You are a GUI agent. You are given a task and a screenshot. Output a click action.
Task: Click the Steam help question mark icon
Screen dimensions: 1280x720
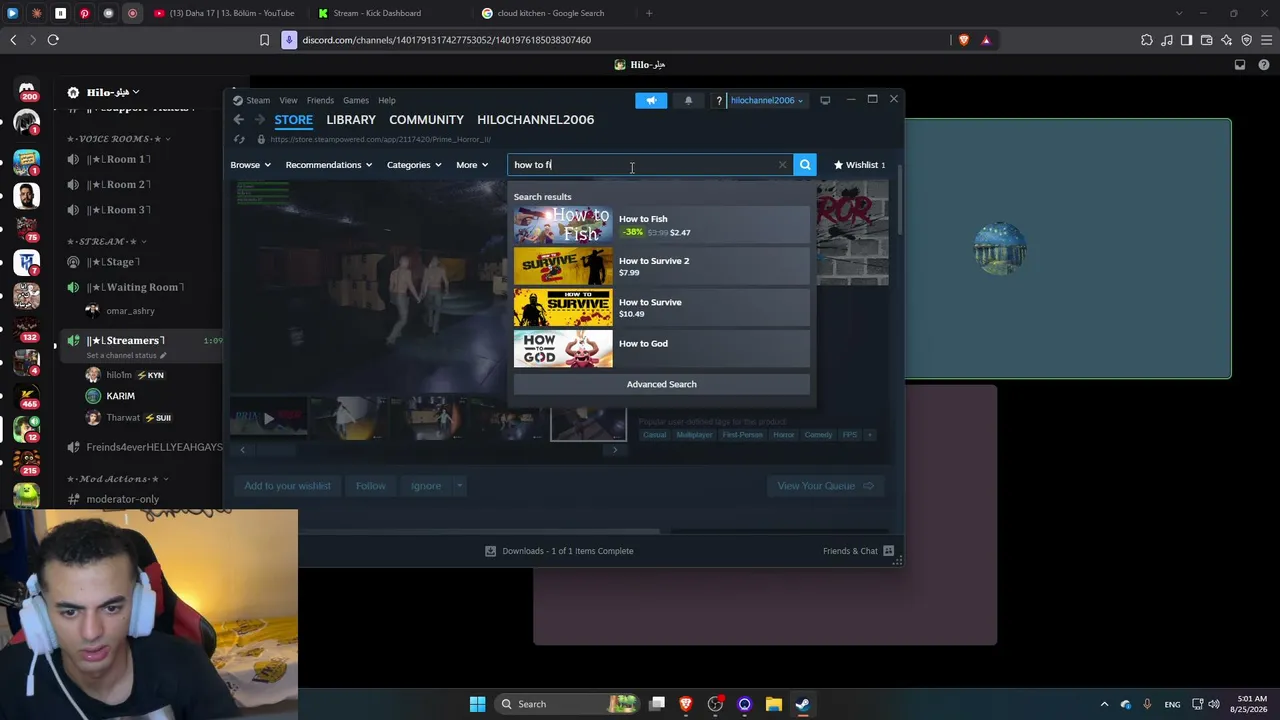point(719,100)
